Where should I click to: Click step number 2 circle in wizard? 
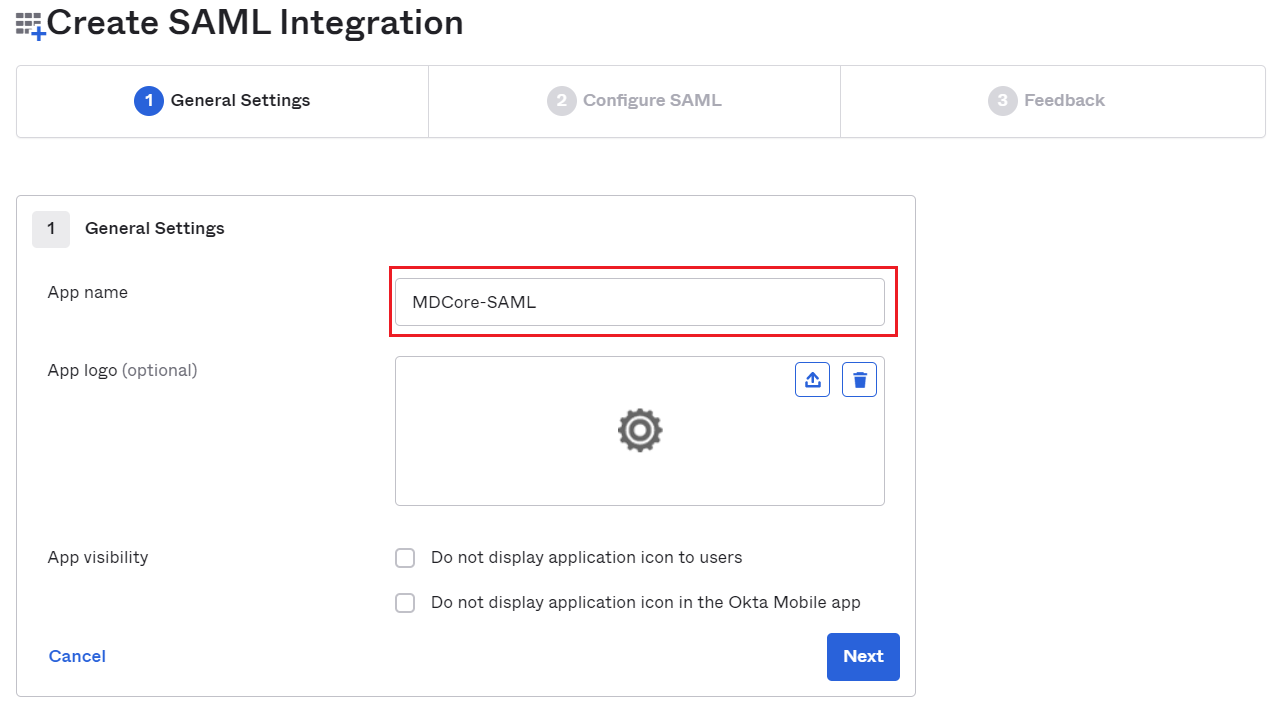[x=562, y=101]
